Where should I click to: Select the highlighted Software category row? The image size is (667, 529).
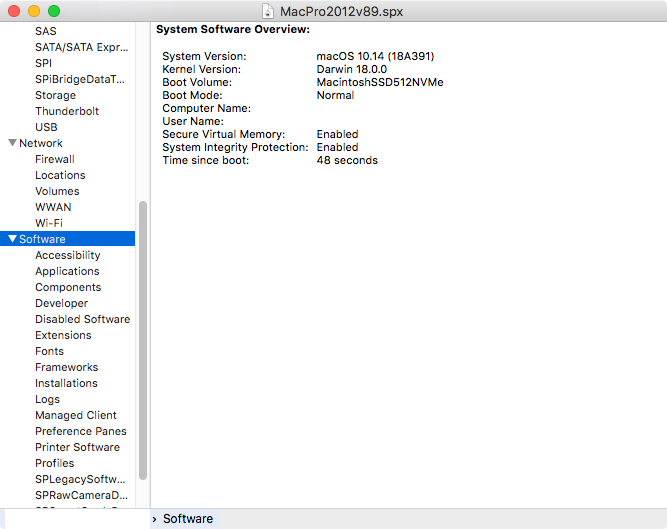[68, 239]
